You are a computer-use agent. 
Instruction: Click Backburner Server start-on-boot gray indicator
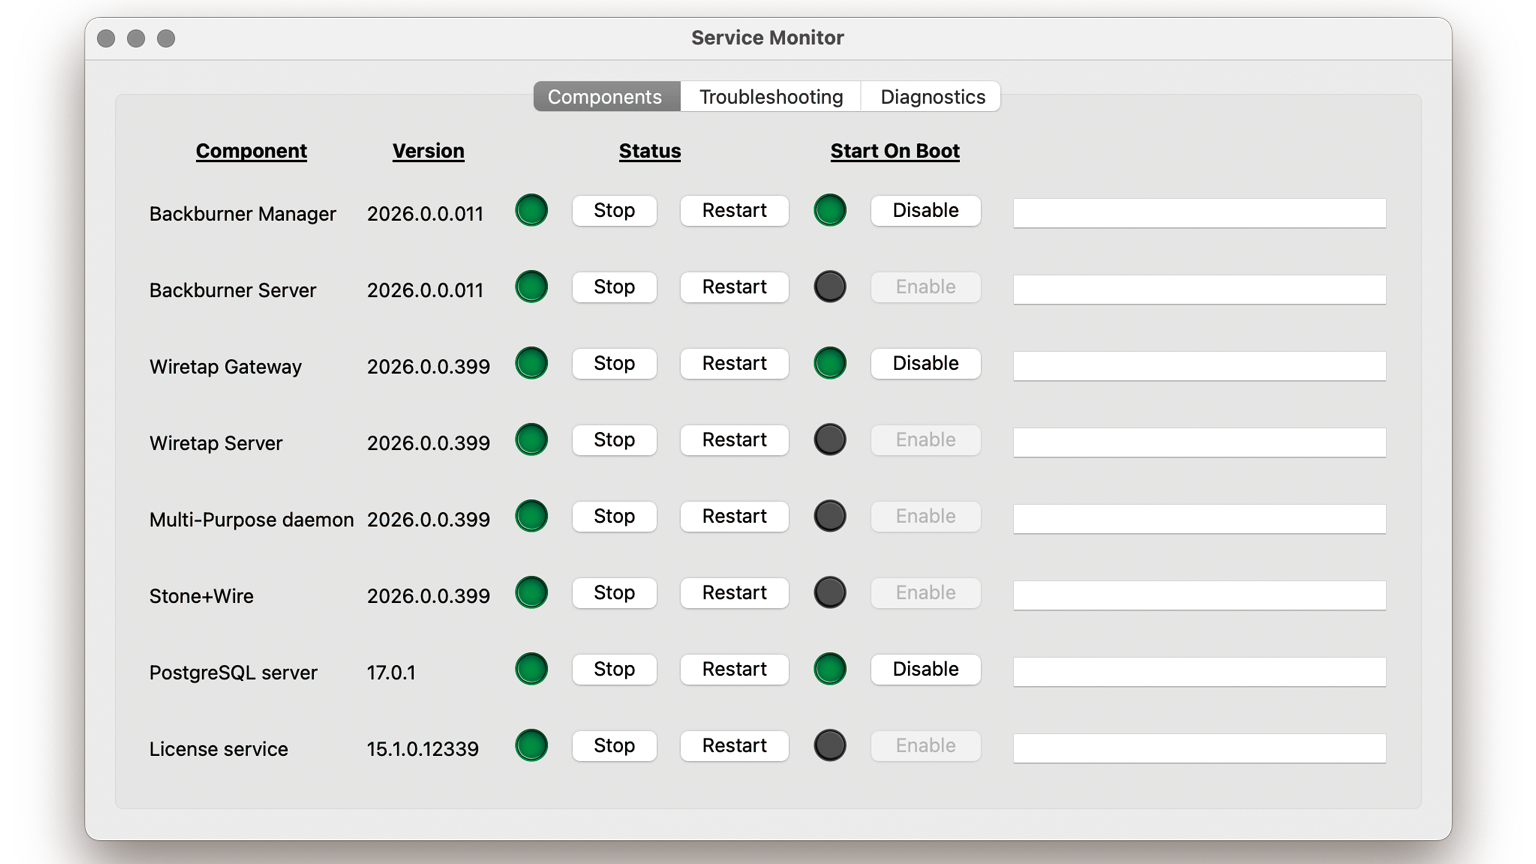pyautogui.click(x=830, y=287)
